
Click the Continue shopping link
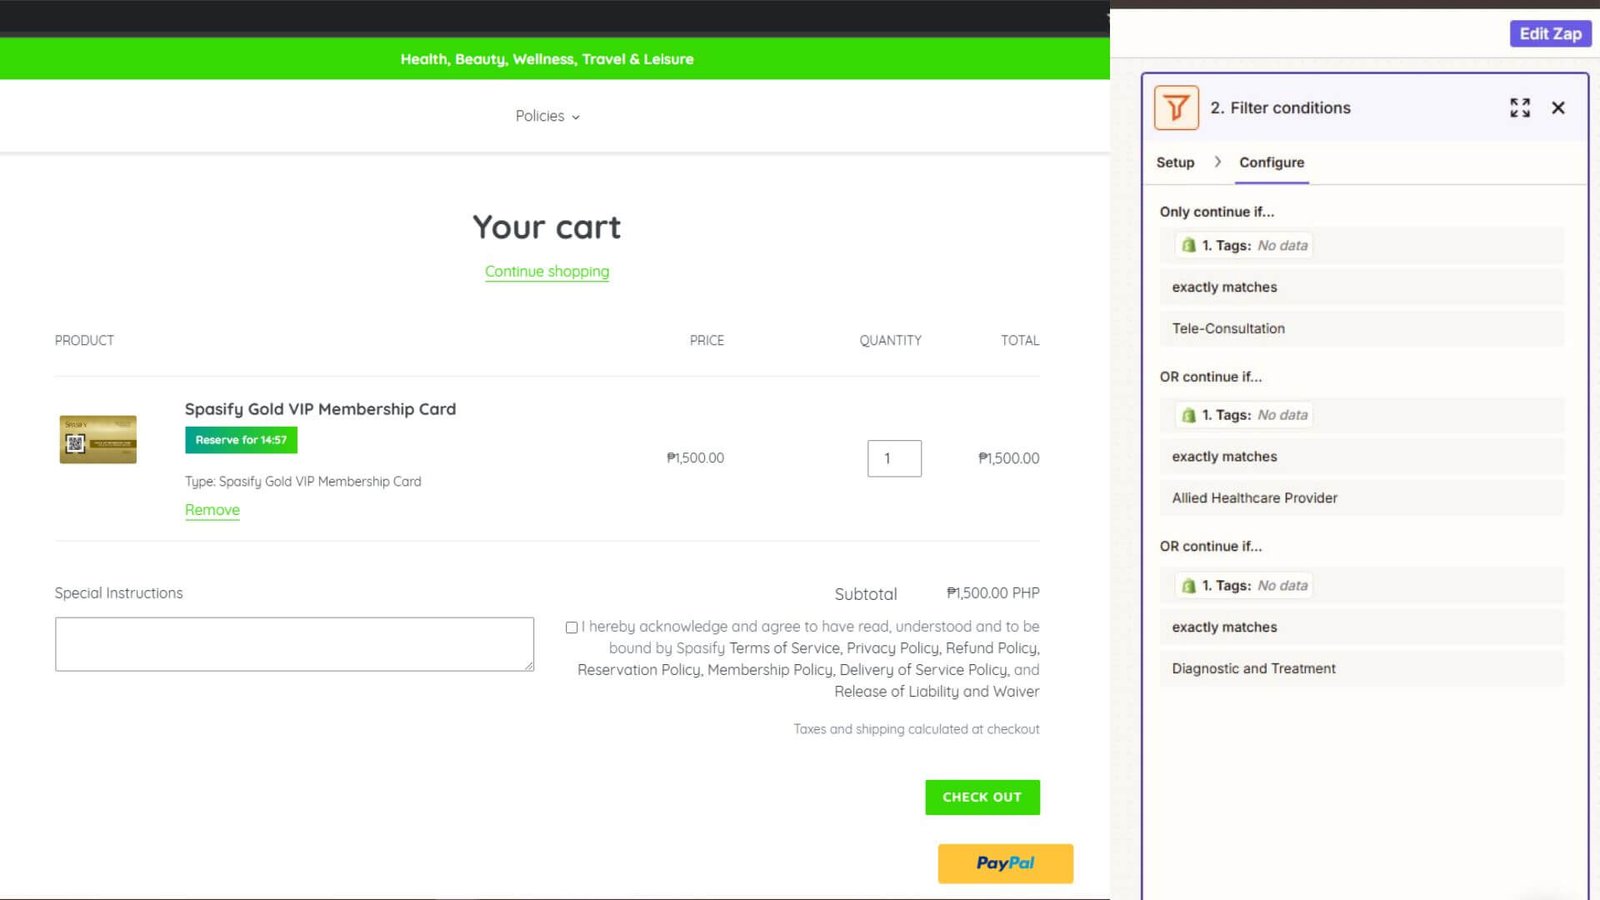click(547, 271)
